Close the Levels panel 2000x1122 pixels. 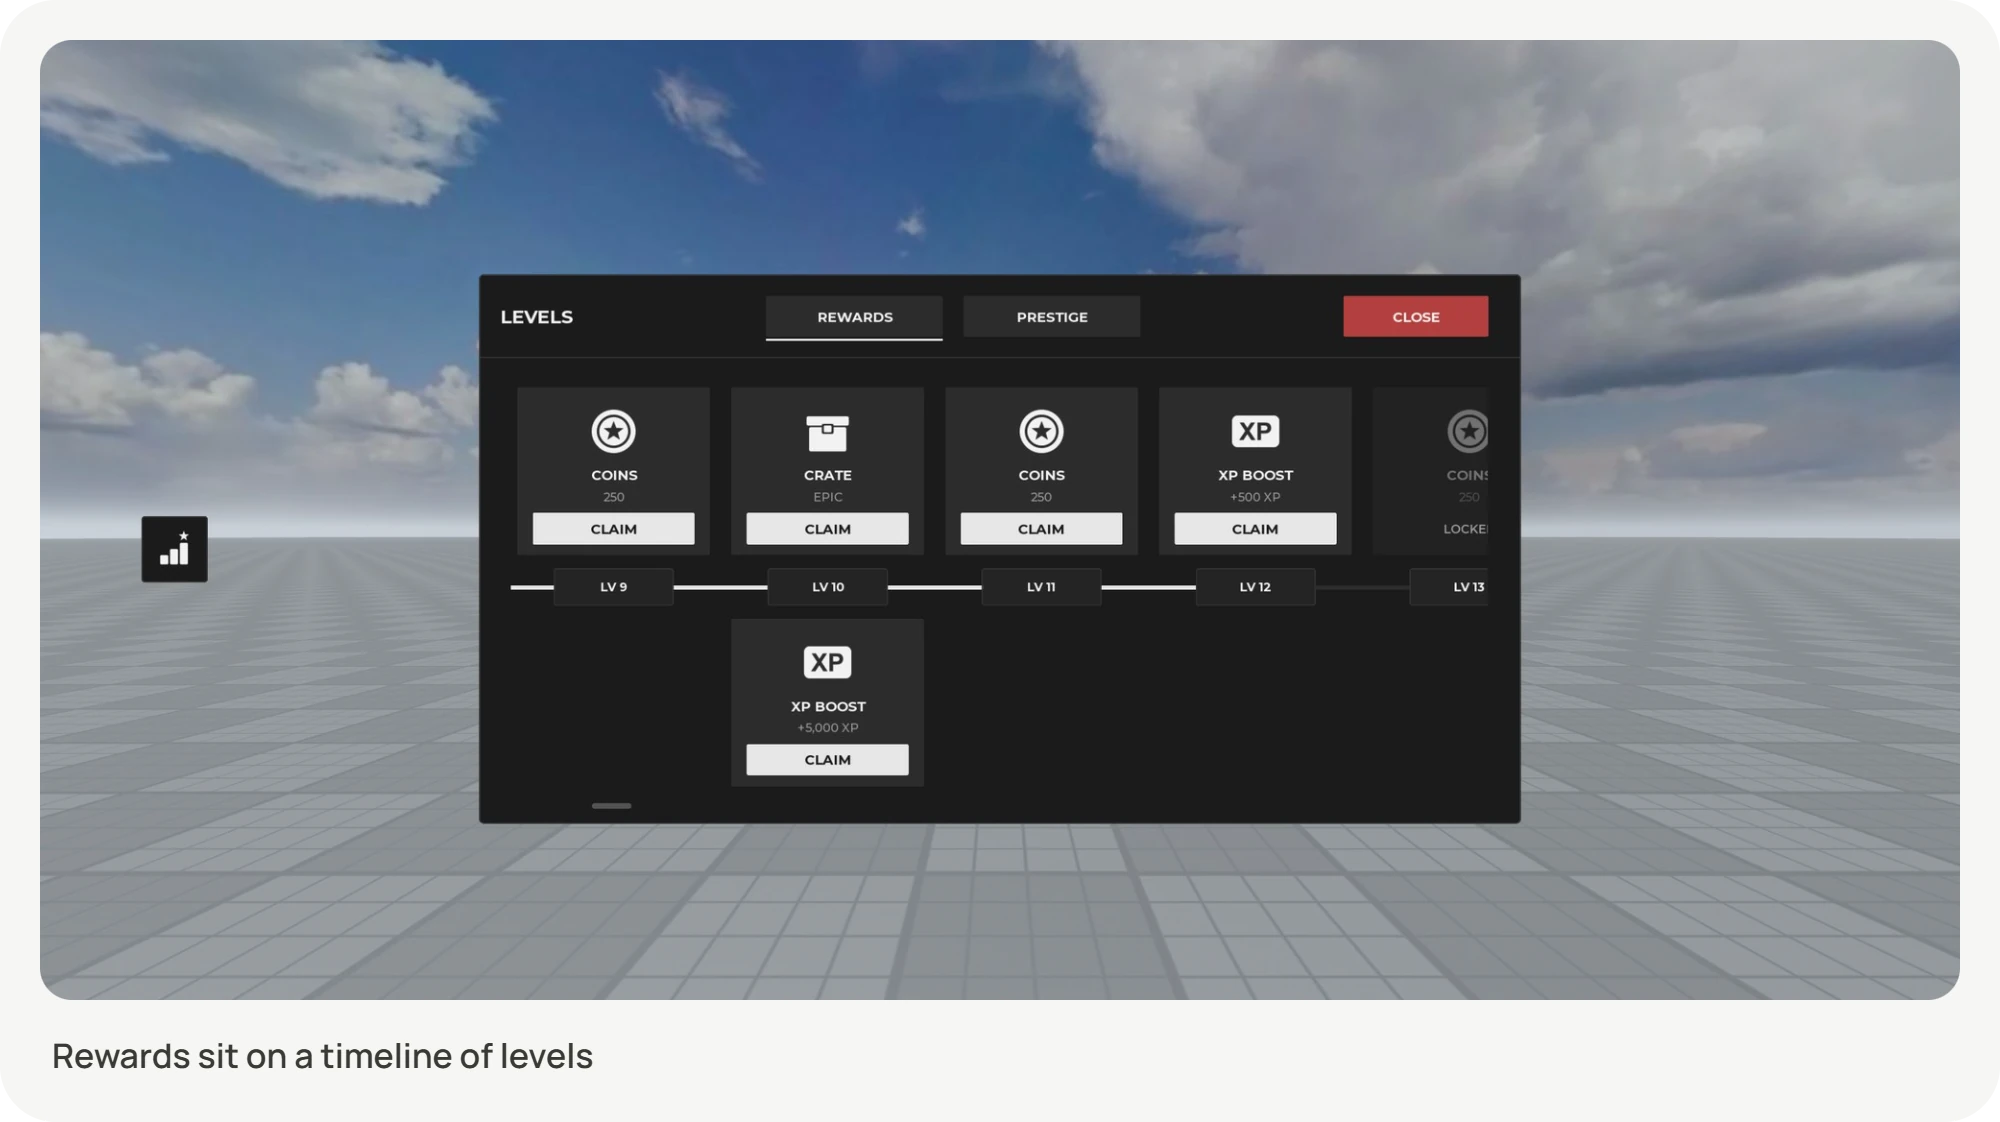(1415, 316)
